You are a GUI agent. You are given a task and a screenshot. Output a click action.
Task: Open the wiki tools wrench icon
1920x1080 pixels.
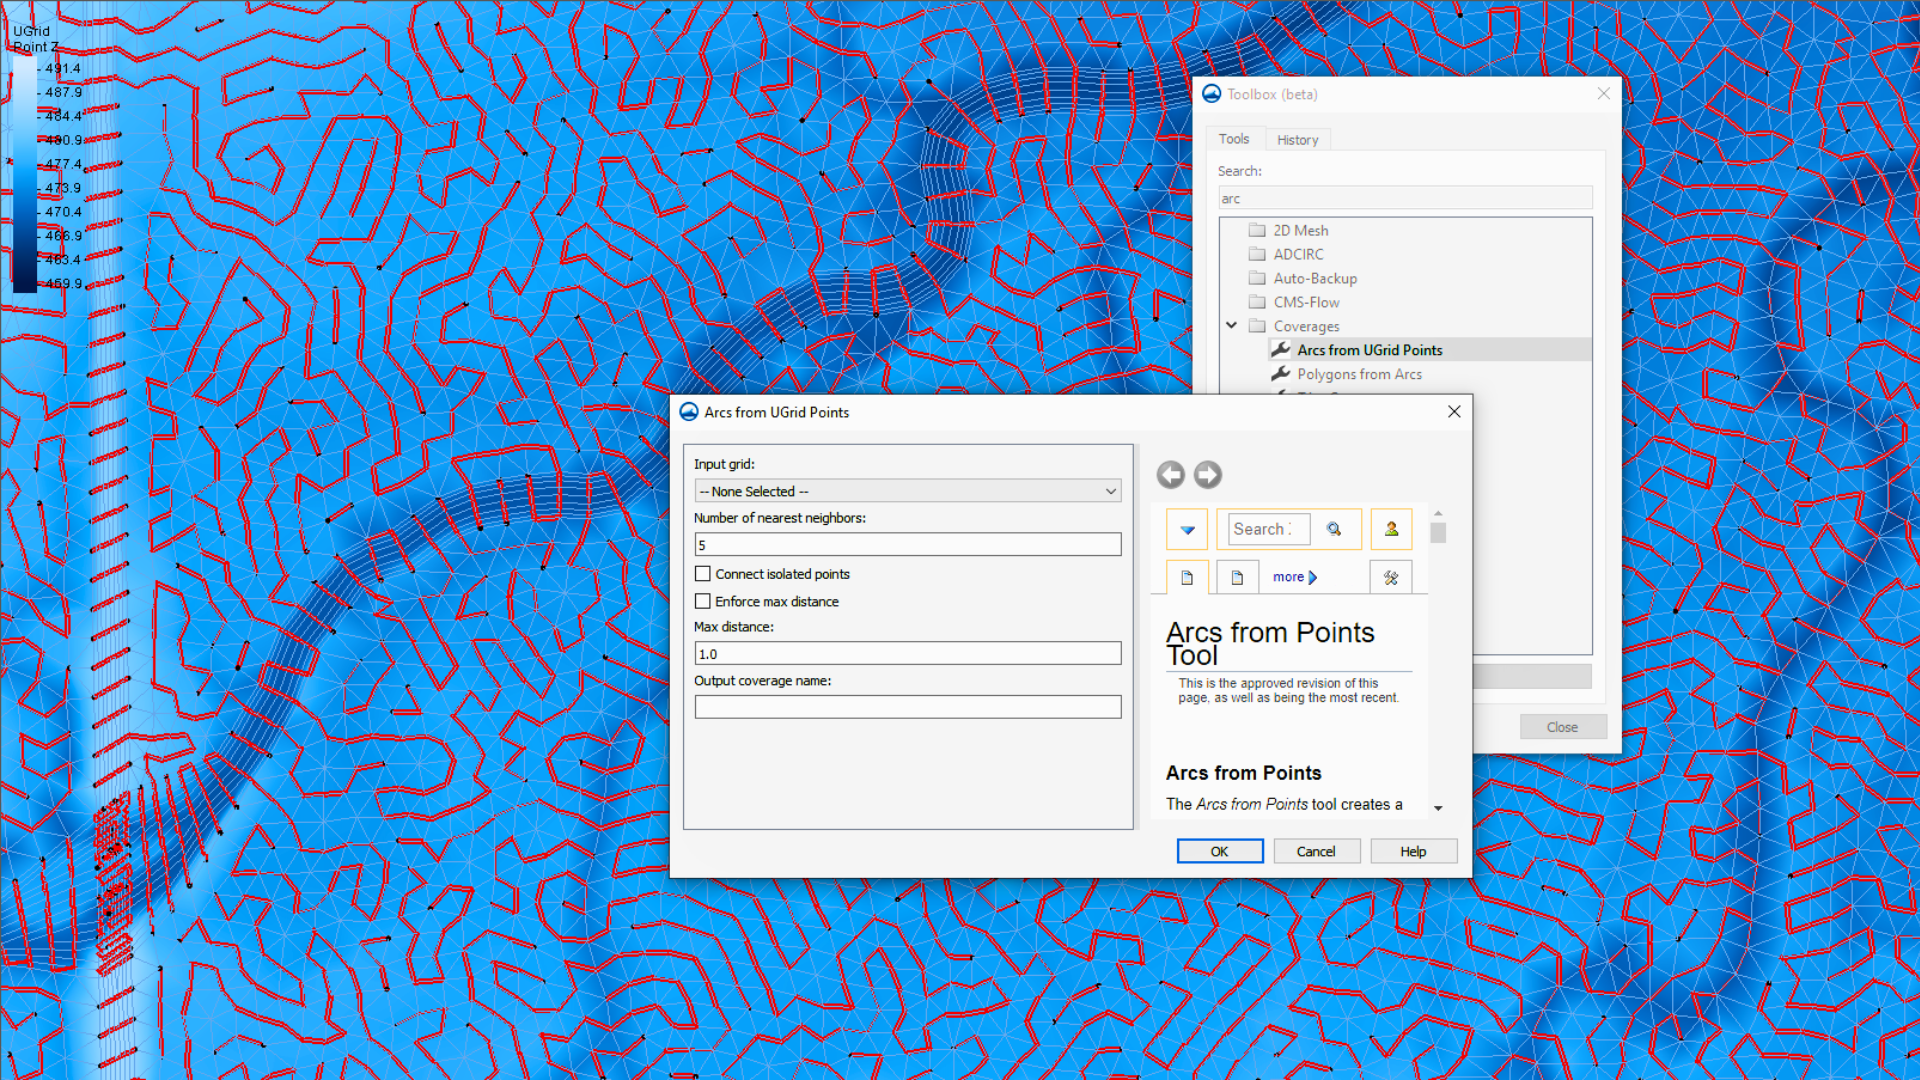tap(1391, 577)
